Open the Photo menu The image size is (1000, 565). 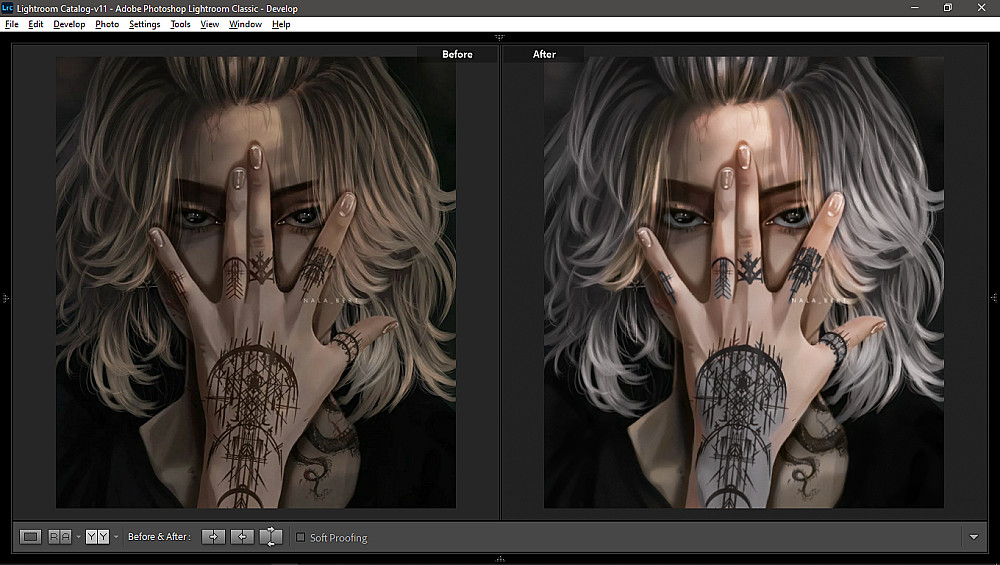pos(107,24)
